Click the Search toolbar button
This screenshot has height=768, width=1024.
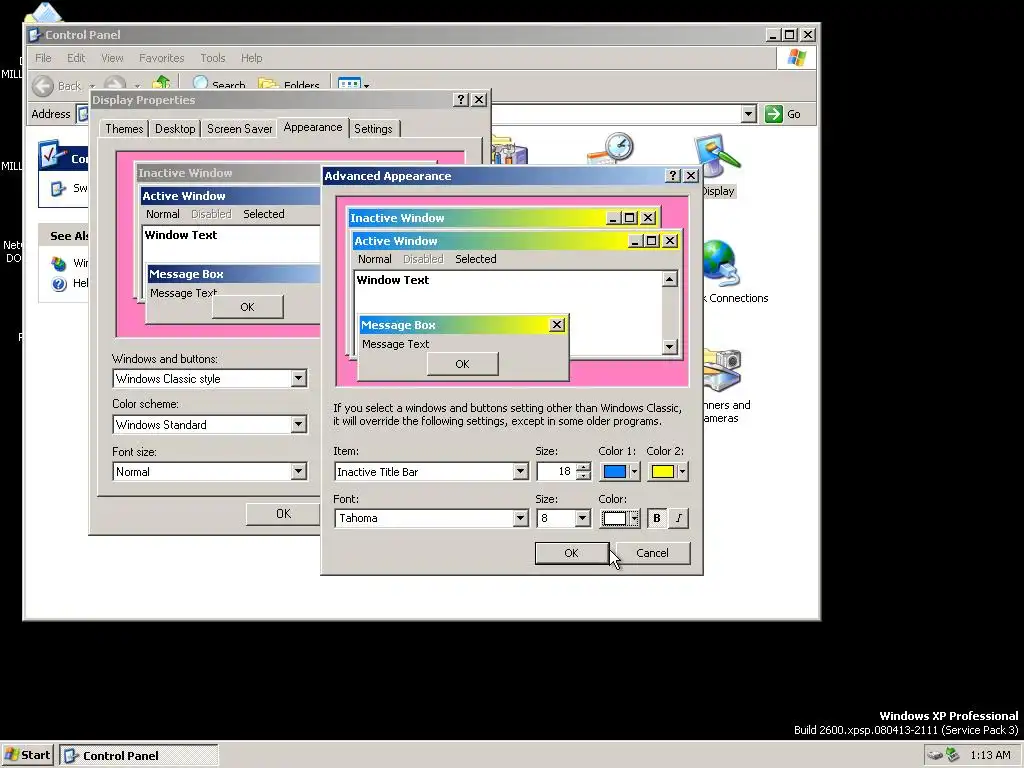219,84
